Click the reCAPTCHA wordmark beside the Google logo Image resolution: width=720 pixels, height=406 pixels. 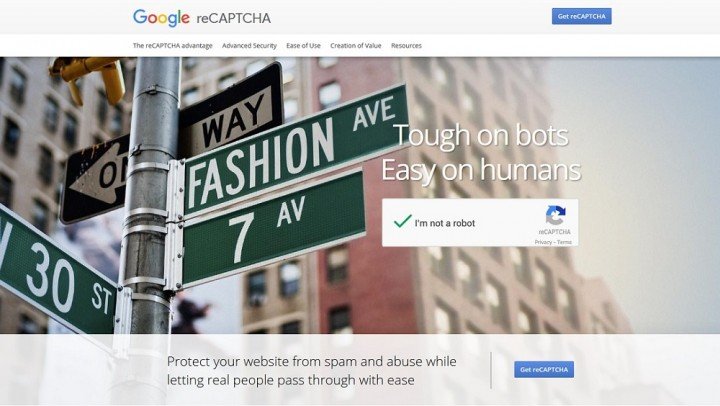tap(234, 18)
